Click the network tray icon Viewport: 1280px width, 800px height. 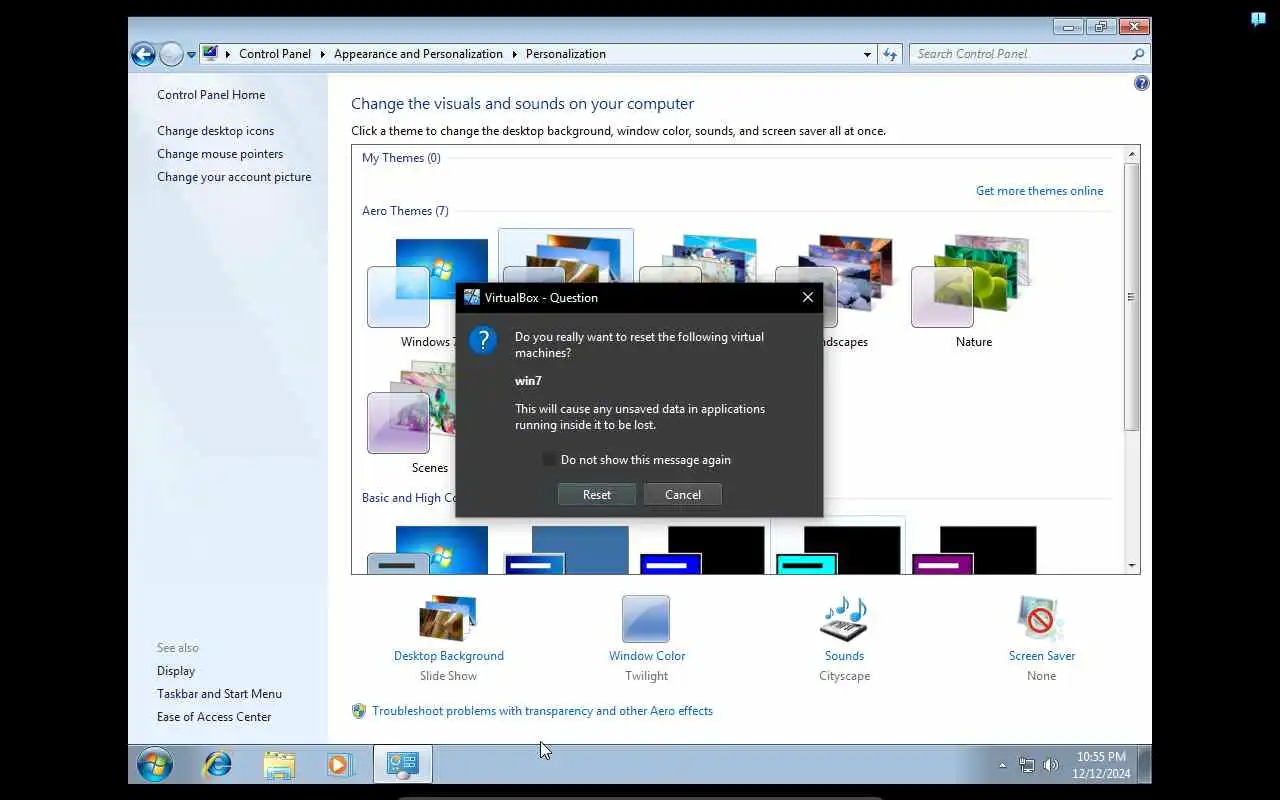coord(1027,766)
